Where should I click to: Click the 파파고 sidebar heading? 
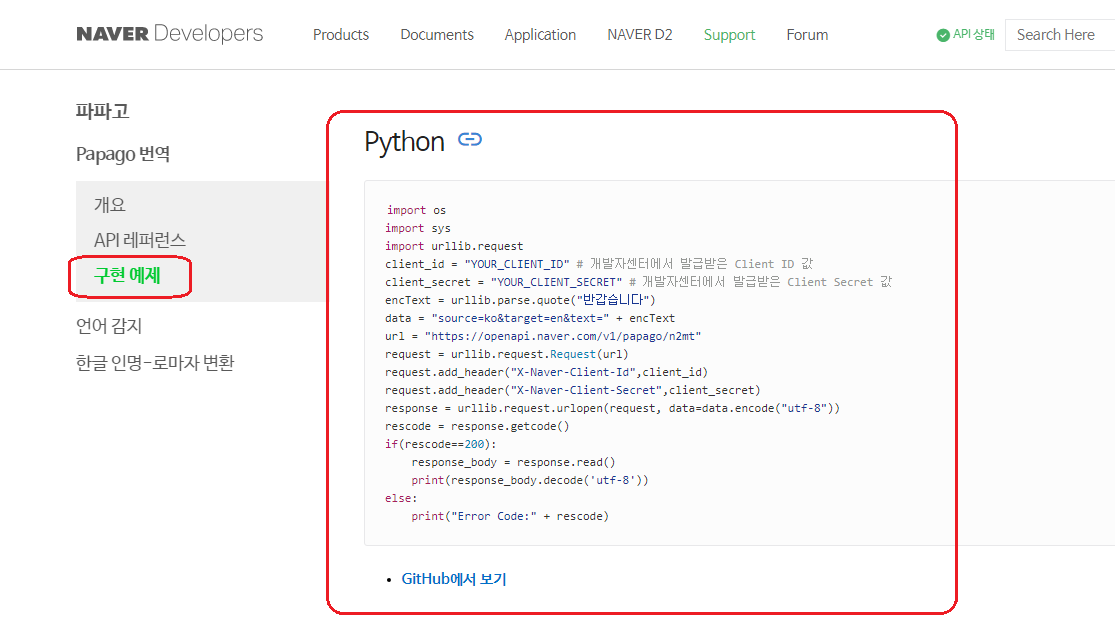(x=102, y=111)
